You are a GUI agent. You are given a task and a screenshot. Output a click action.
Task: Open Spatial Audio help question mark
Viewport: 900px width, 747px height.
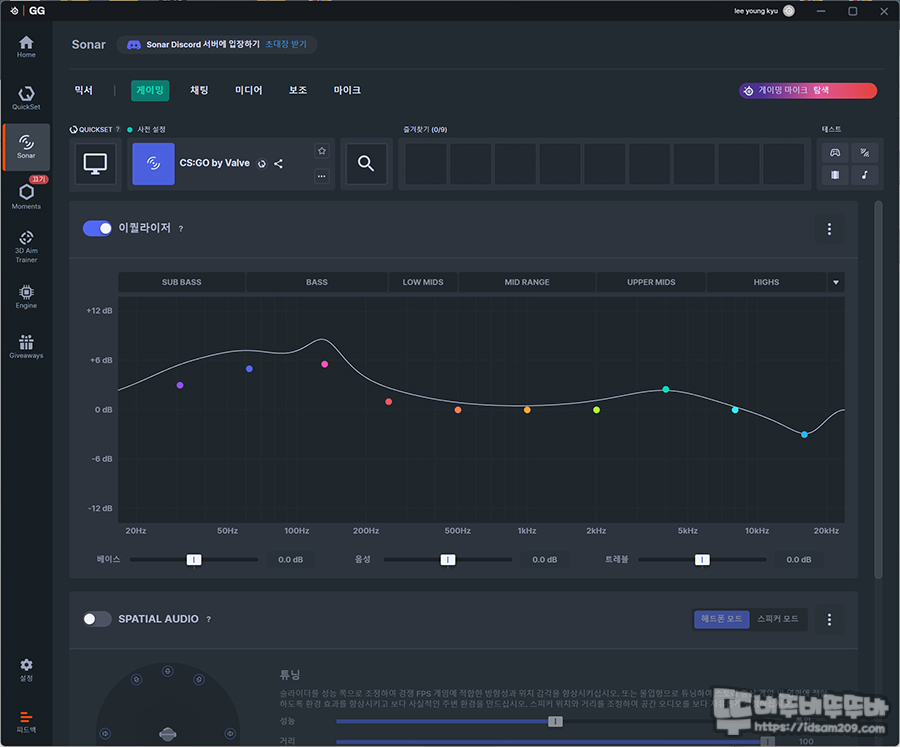pyautogui.click(x=208, y=620)
